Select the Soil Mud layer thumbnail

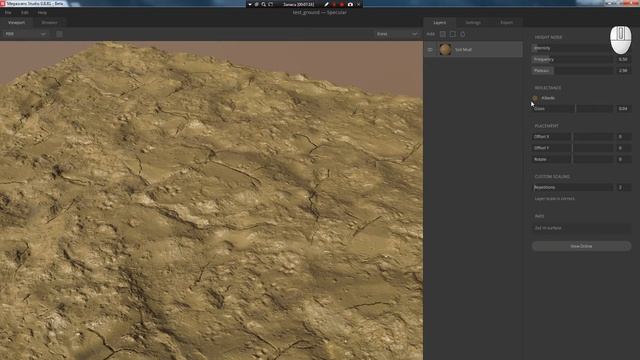445,49
